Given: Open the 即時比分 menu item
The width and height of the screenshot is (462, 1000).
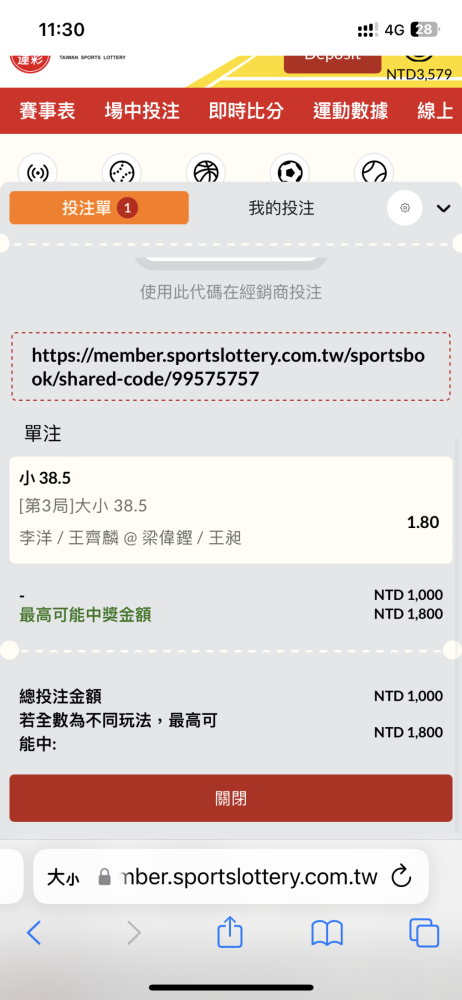Looking at the screenshot, I should 246,111.
